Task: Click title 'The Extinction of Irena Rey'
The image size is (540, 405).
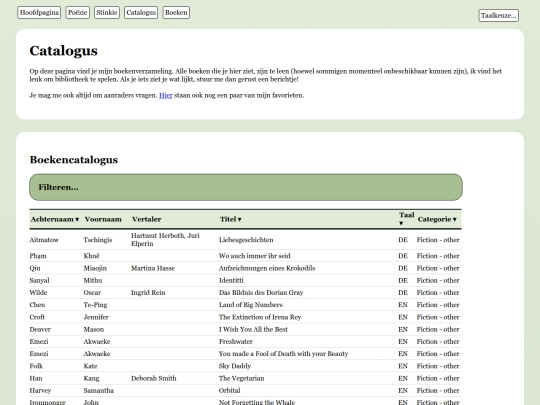Action: (260, 317)
